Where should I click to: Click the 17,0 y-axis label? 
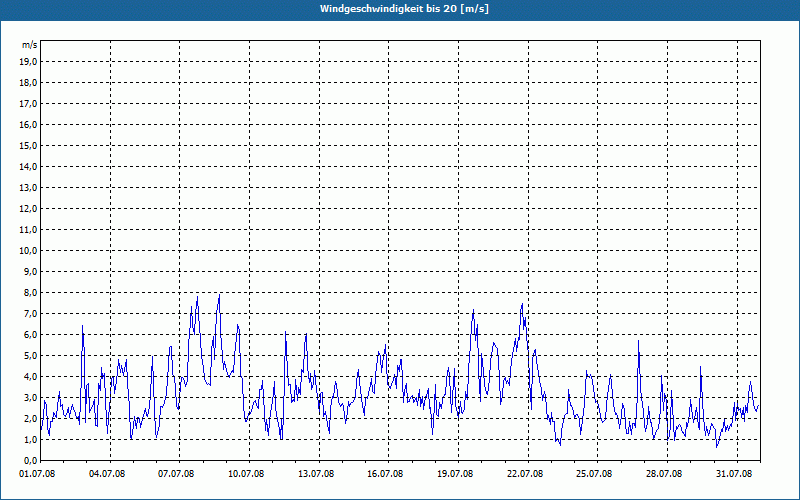click(29, 104)
